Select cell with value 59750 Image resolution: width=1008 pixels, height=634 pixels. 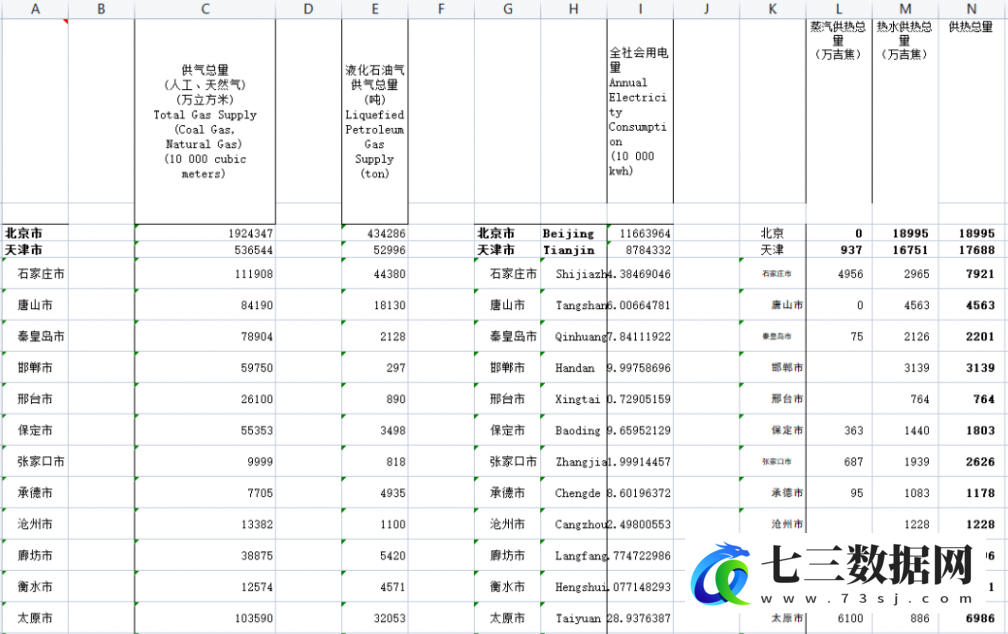tap(205, 367)
